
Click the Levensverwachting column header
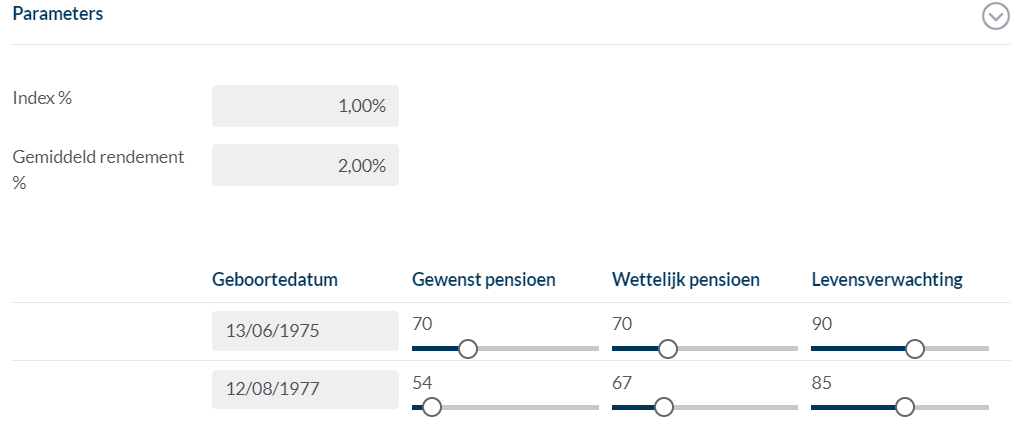coord(886,280)
